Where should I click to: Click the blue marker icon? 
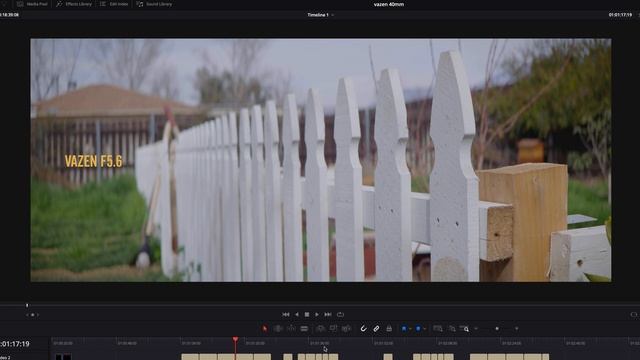(x=418, y=329)
